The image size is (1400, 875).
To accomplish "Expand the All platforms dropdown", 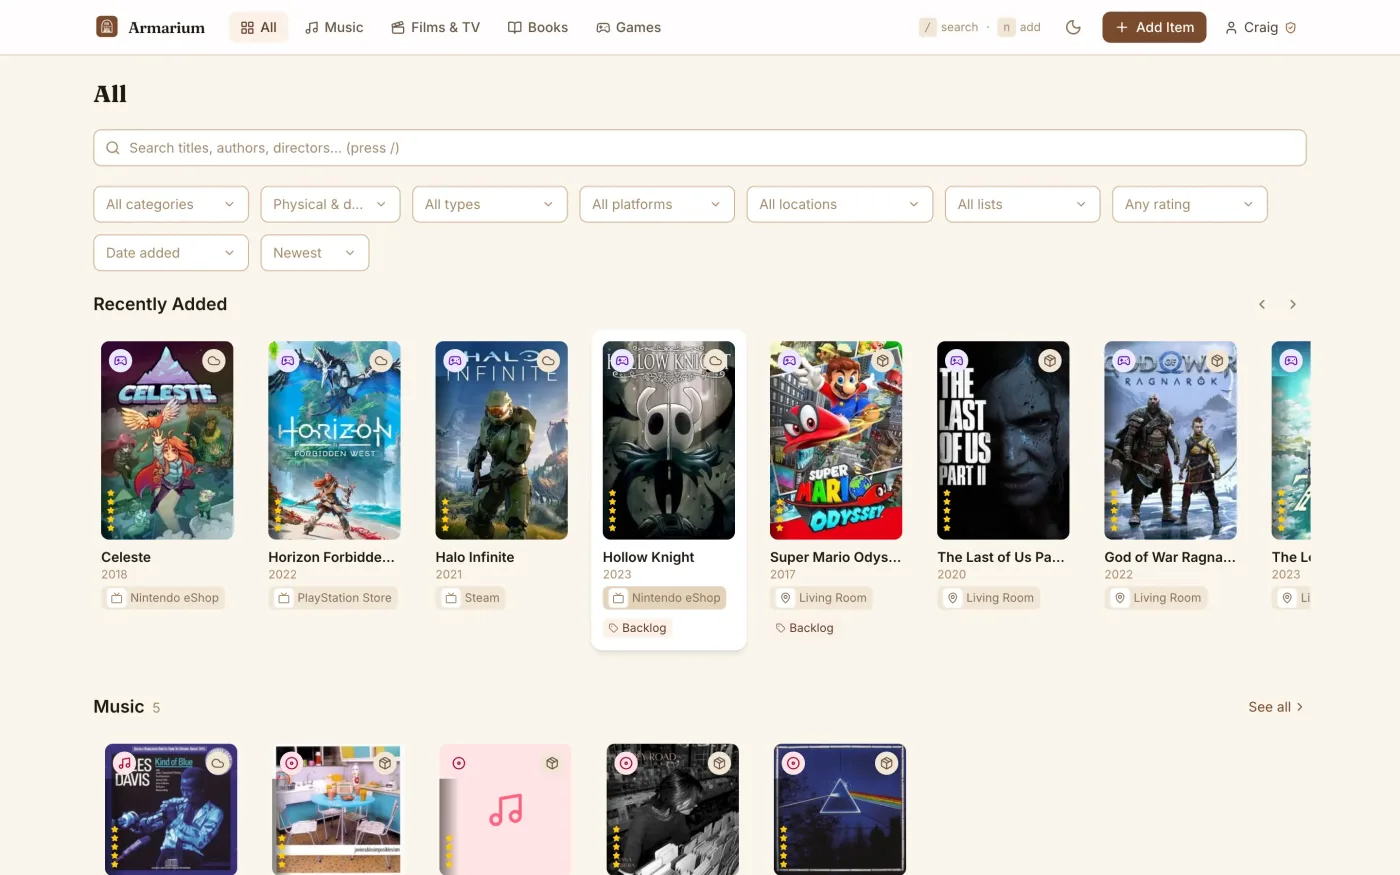I will (x=657, y=204).
